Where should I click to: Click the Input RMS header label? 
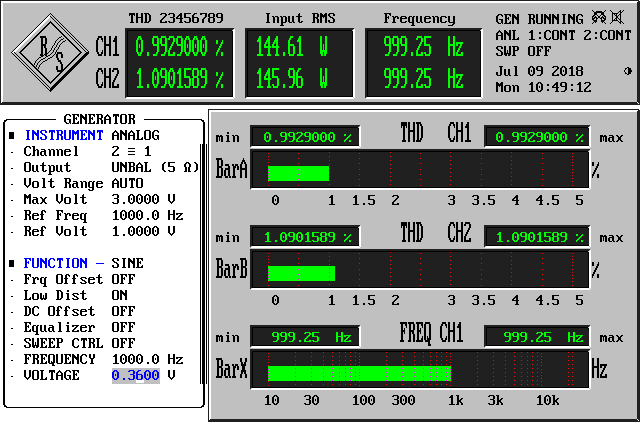300,18
